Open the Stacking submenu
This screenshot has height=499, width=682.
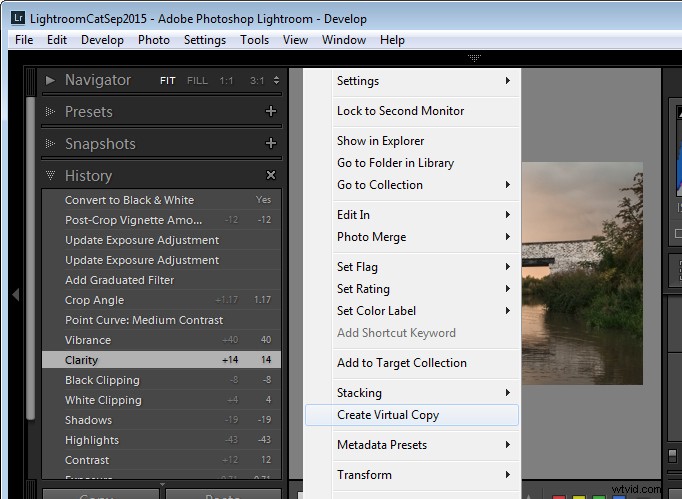click(x=412, y=393)
